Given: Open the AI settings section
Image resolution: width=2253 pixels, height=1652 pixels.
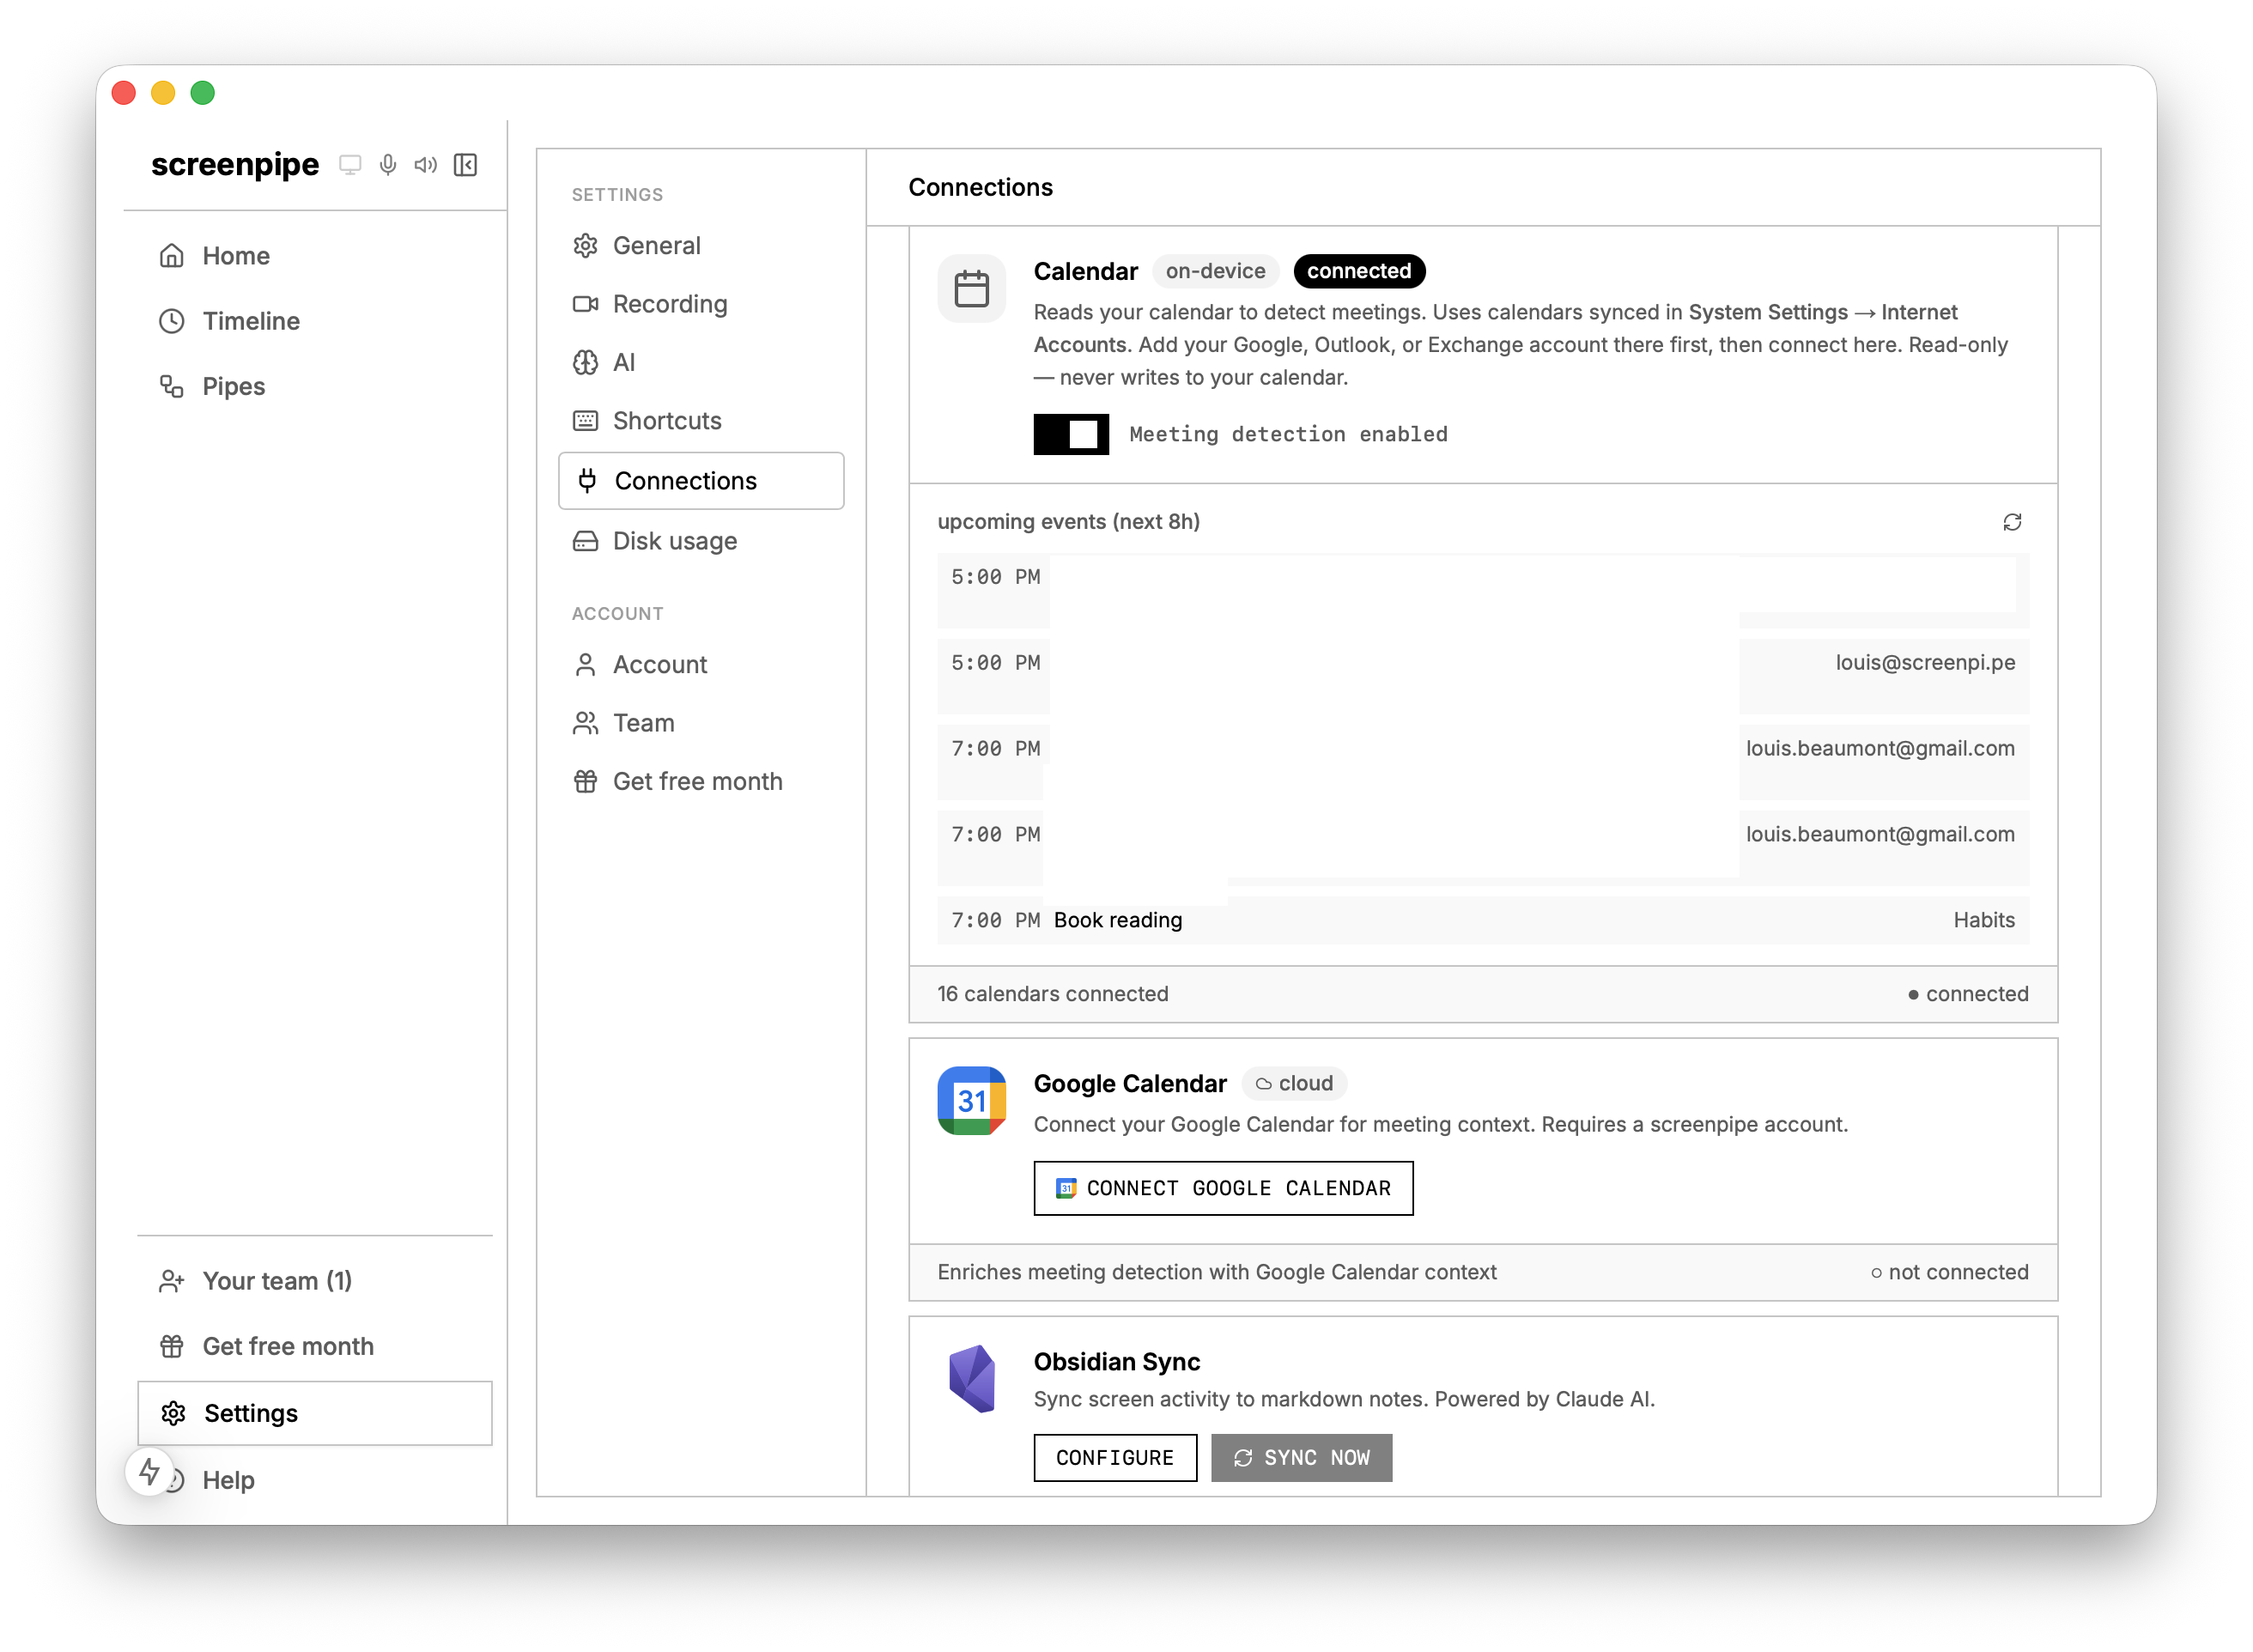Looking at the screenshot, I should [x=623, y=362].
